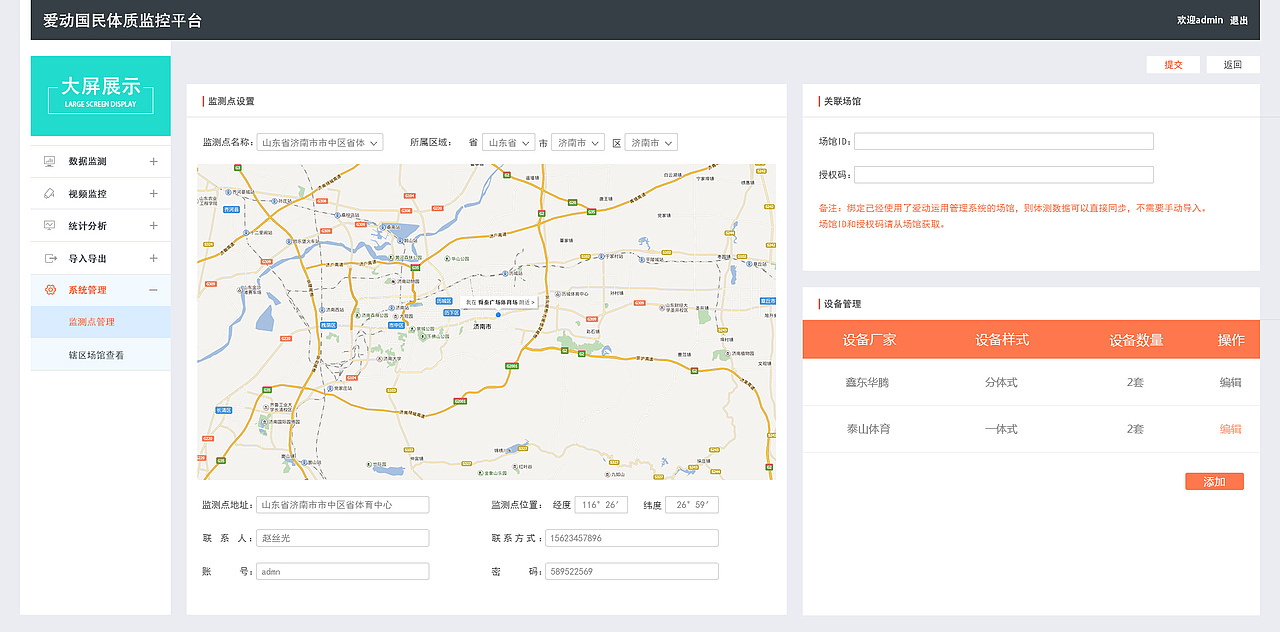Open the 监测点名称 dropdown

pos(320,143)
